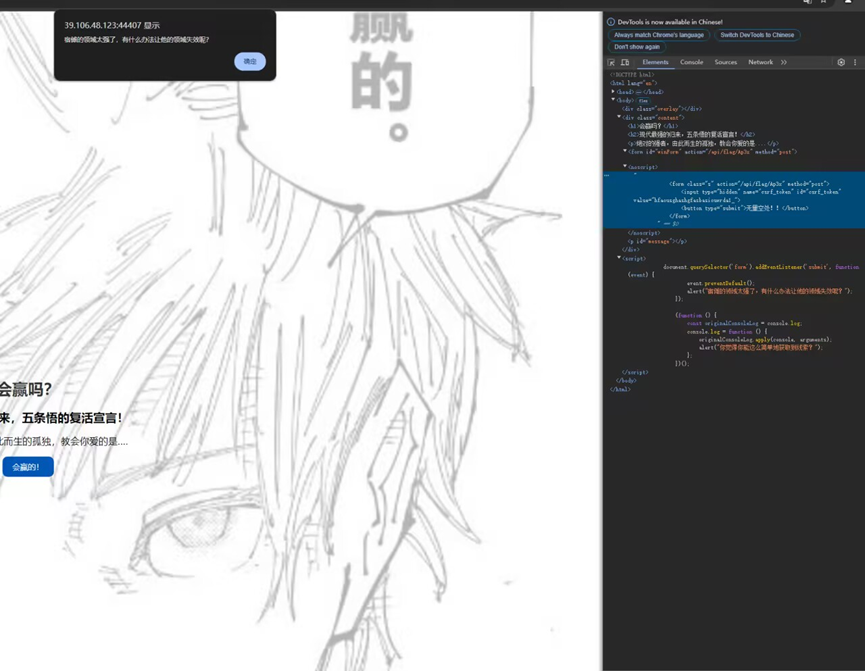
Task: Open the Sources tab
Action: (x=725, y=62)
